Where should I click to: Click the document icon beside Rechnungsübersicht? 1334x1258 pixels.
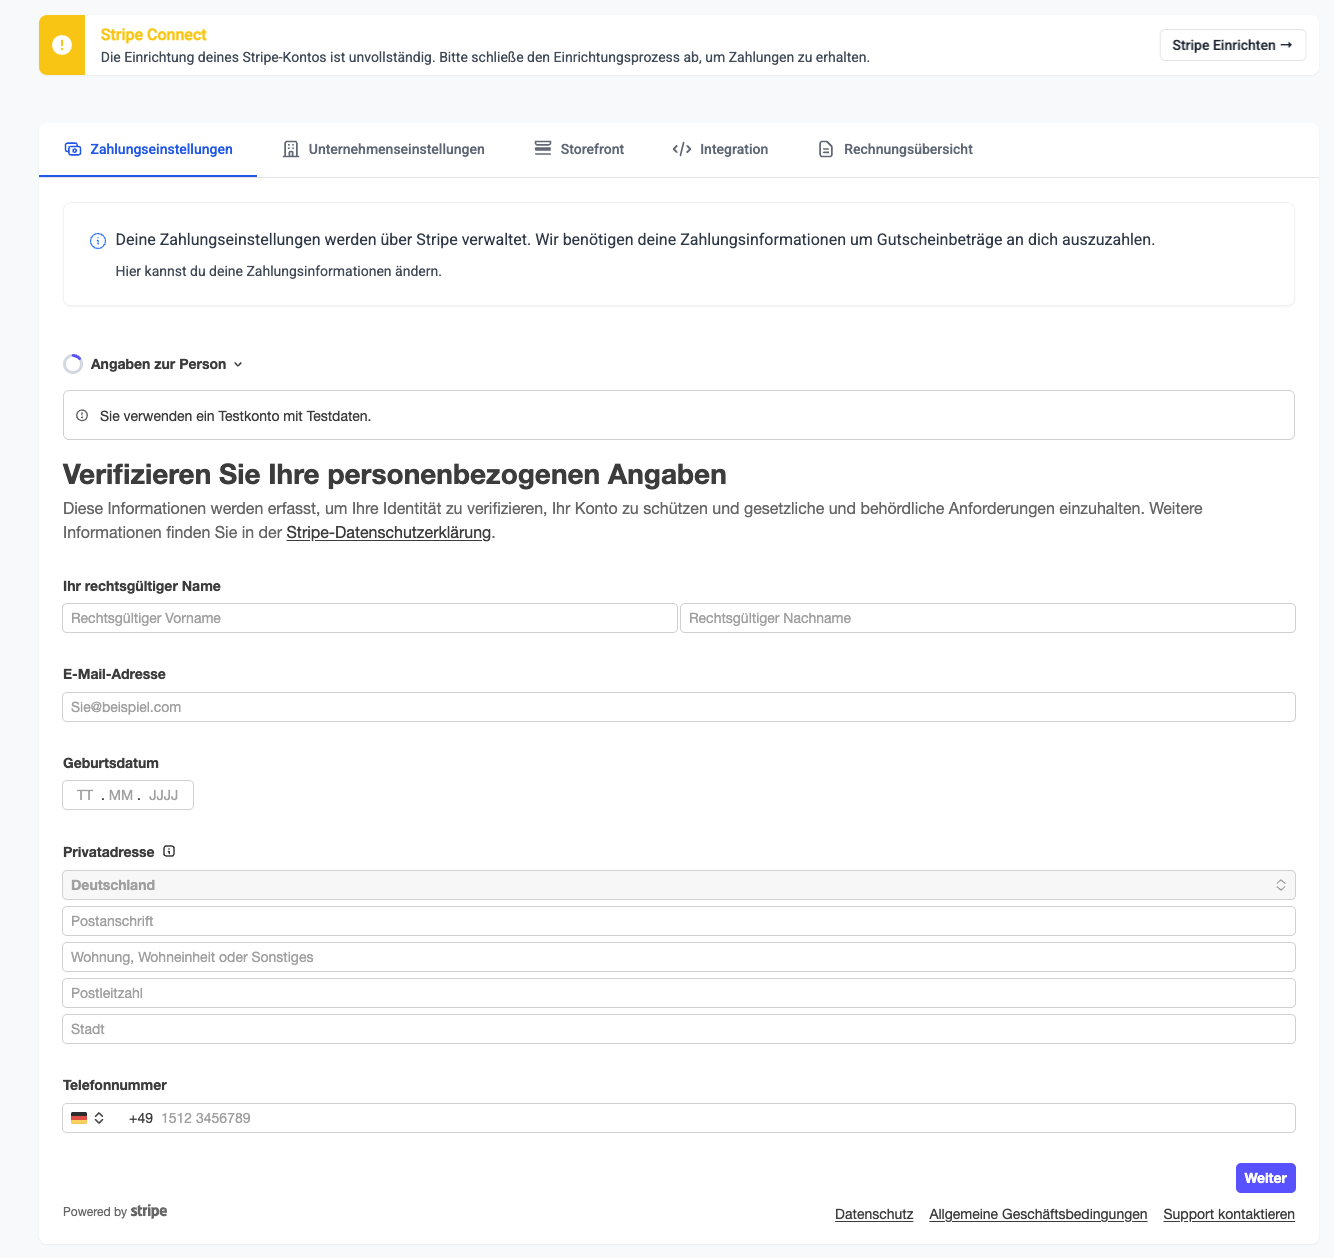click(x=826, y=149)
